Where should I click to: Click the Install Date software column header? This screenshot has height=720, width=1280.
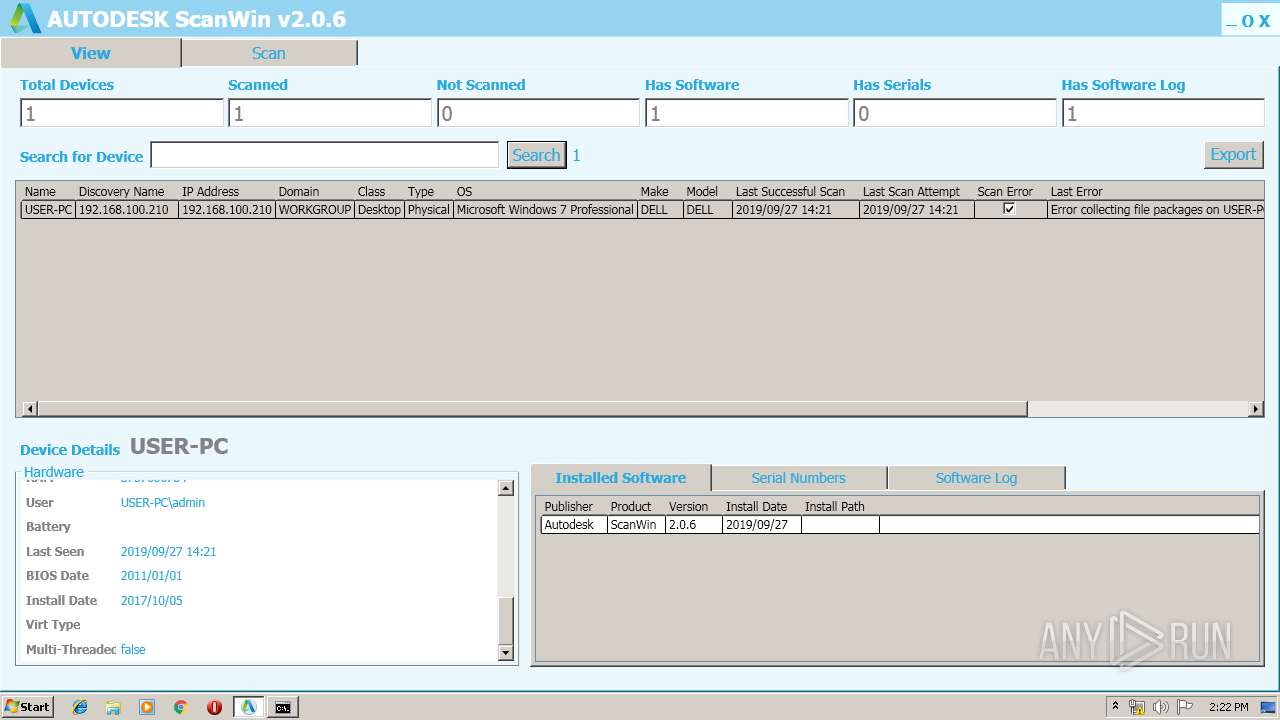point(756,506)
